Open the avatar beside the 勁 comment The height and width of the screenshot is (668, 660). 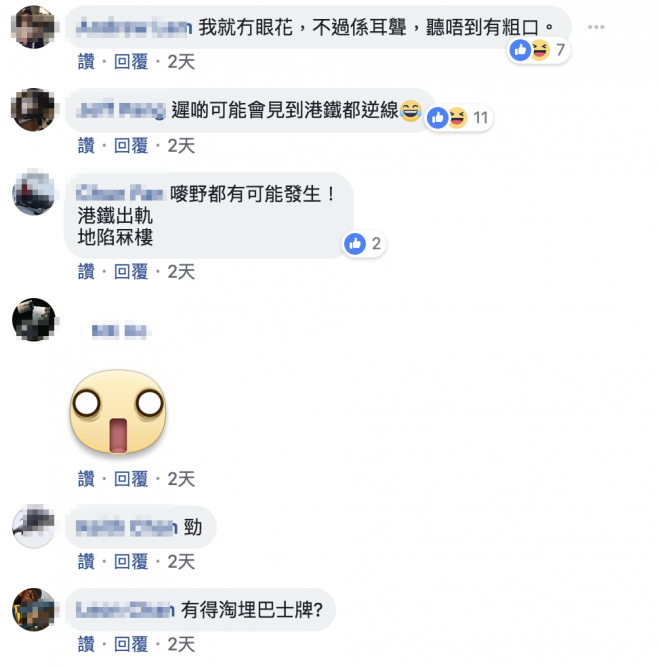(34, 526)
